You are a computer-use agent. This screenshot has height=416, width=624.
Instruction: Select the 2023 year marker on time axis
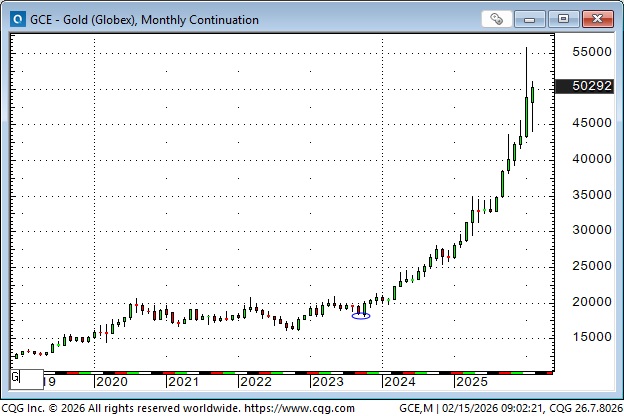pos(327,381)
